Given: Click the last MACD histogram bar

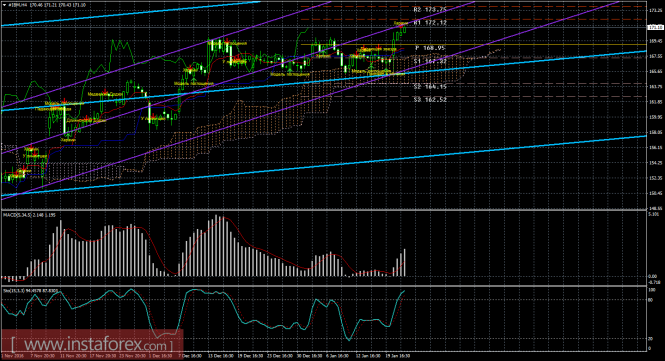Looking at the screenshot, I should click(x=405, y=263).
